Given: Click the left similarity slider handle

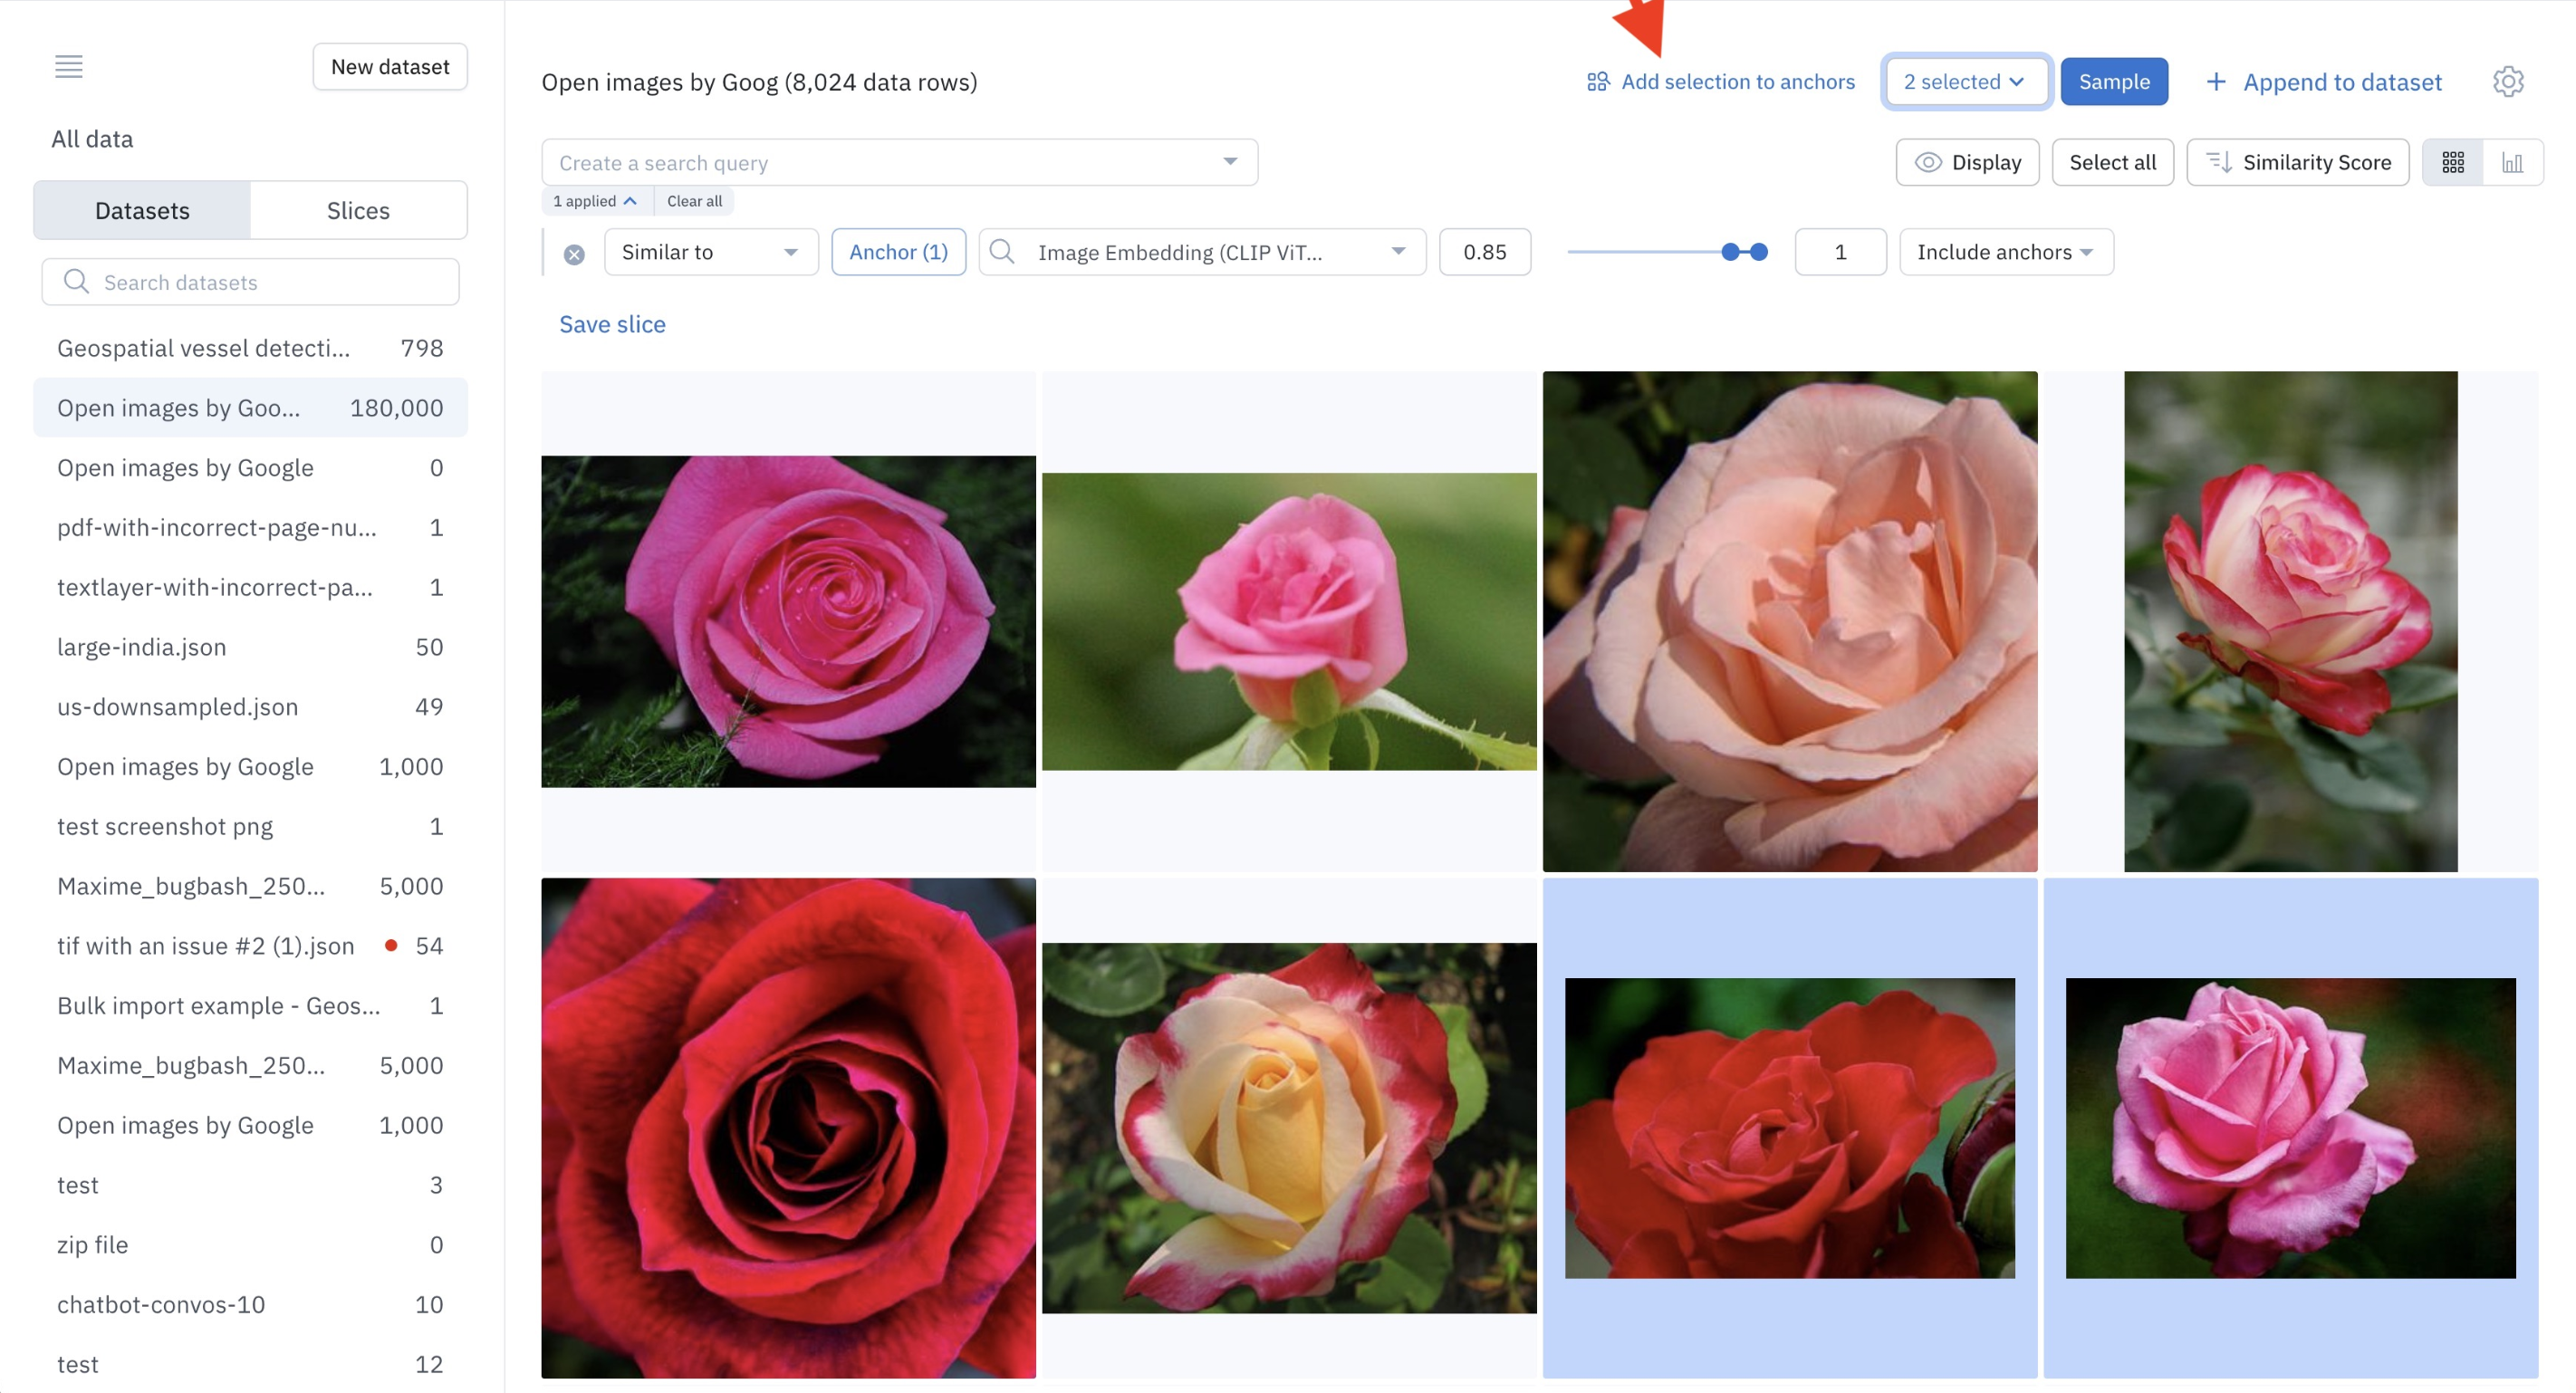Looking at the screenshot, I should tap(1730, 252).
